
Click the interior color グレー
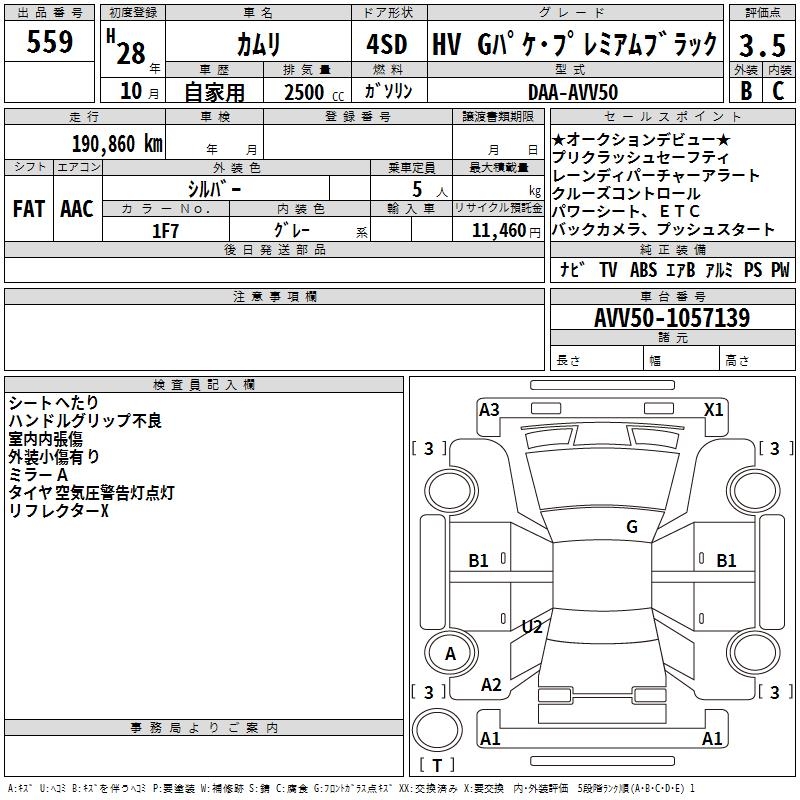(x=292, y=230)
